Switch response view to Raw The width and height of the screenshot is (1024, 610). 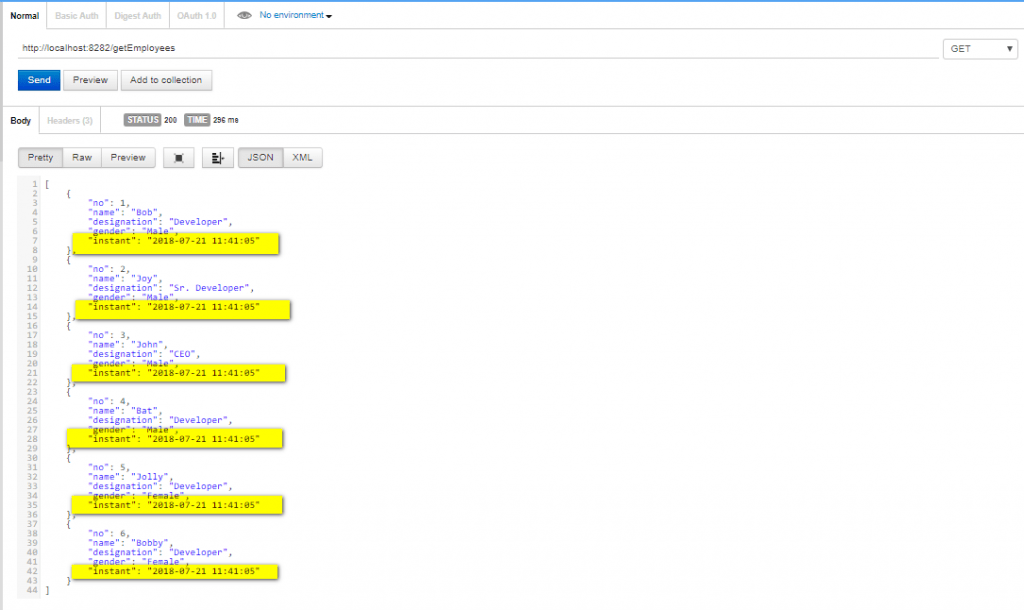point(81,157)
